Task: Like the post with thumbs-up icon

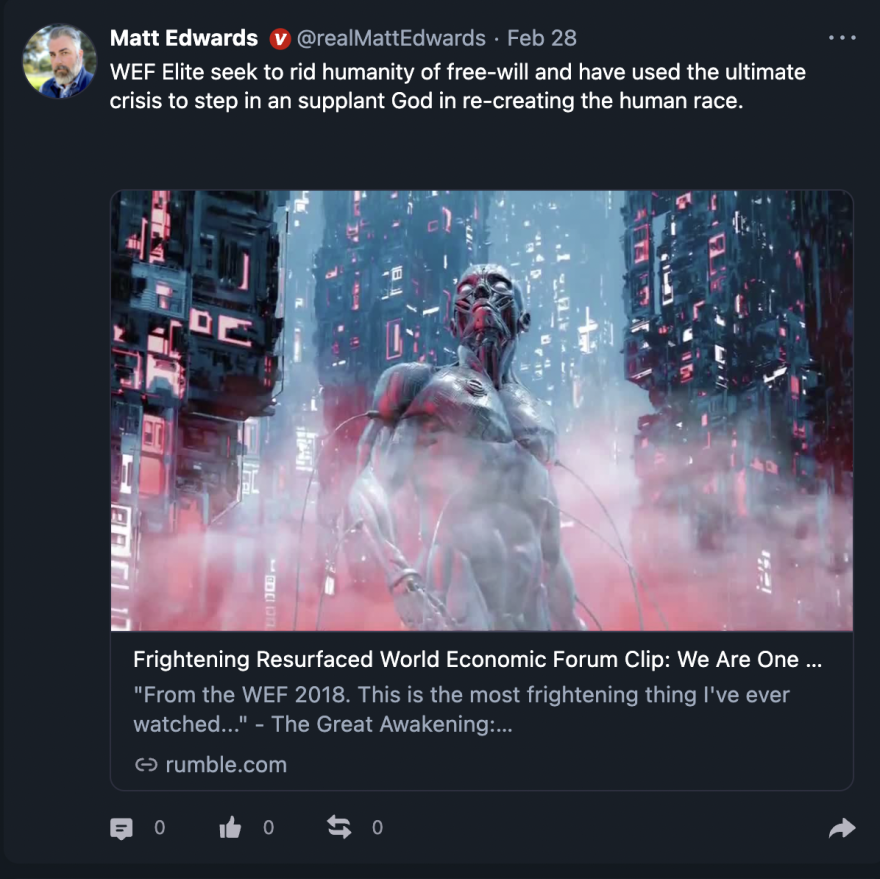Action: pos(230,828)
